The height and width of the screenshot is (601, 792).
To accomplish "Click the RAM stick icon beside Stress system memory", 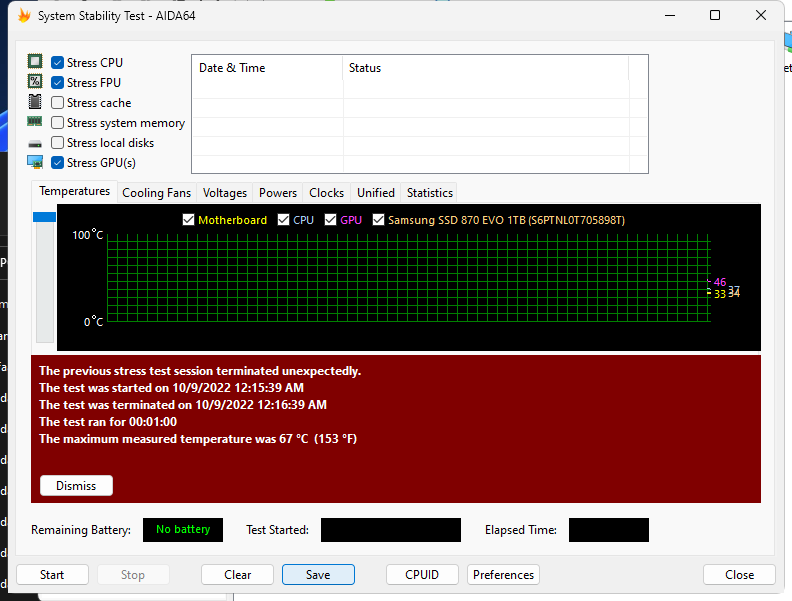I will pyautogui.click(x=35, y=121).
